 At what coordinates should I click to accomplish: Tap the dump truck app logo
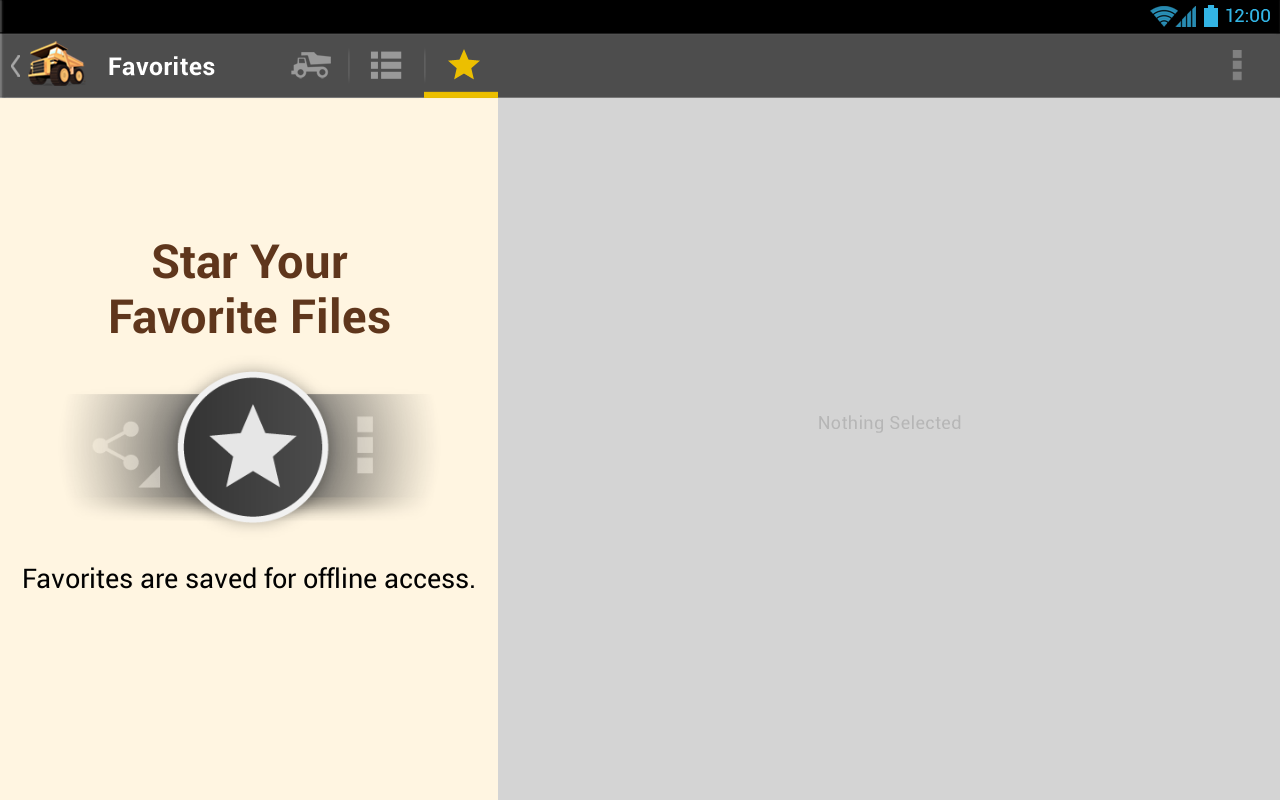pyautogui.click(x=56, y=65)
